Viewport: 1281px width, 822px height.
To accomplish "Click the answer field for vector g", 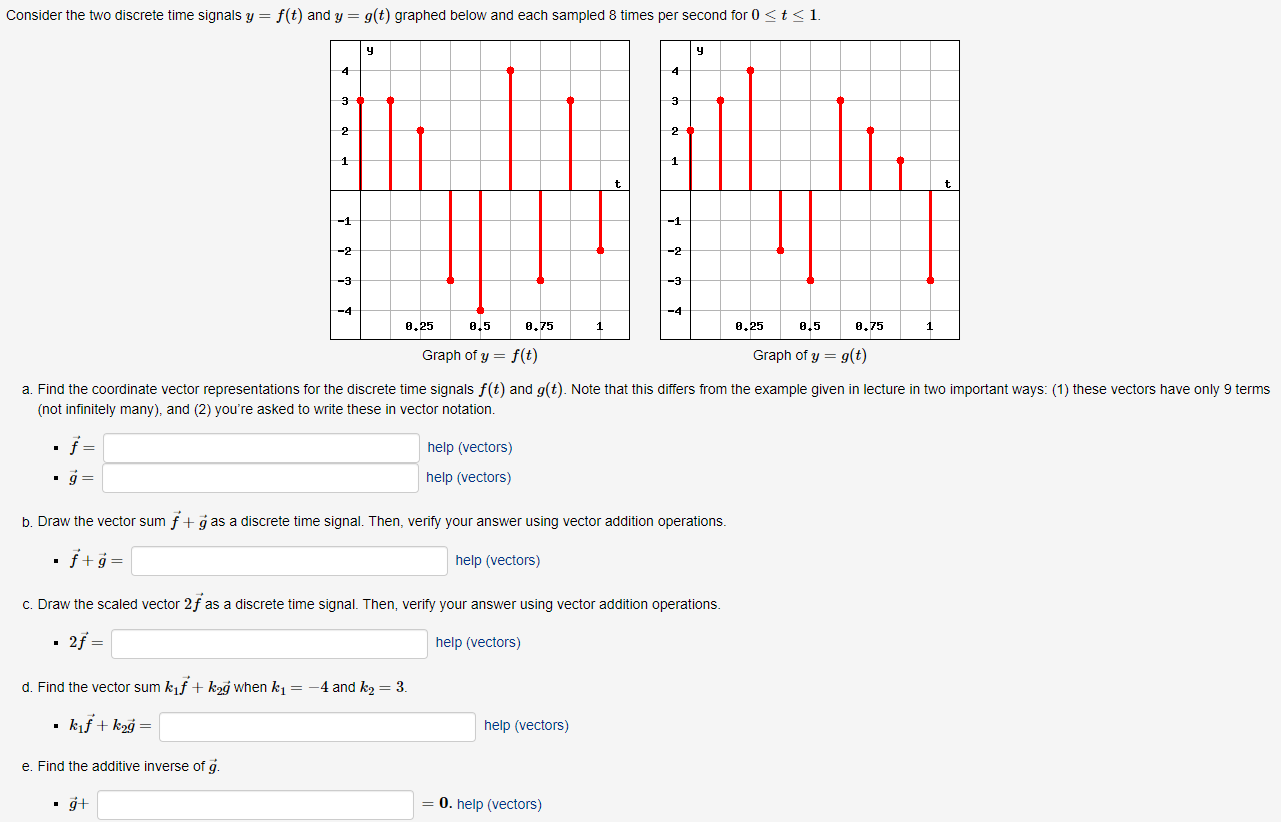I will tap(261, 478).
